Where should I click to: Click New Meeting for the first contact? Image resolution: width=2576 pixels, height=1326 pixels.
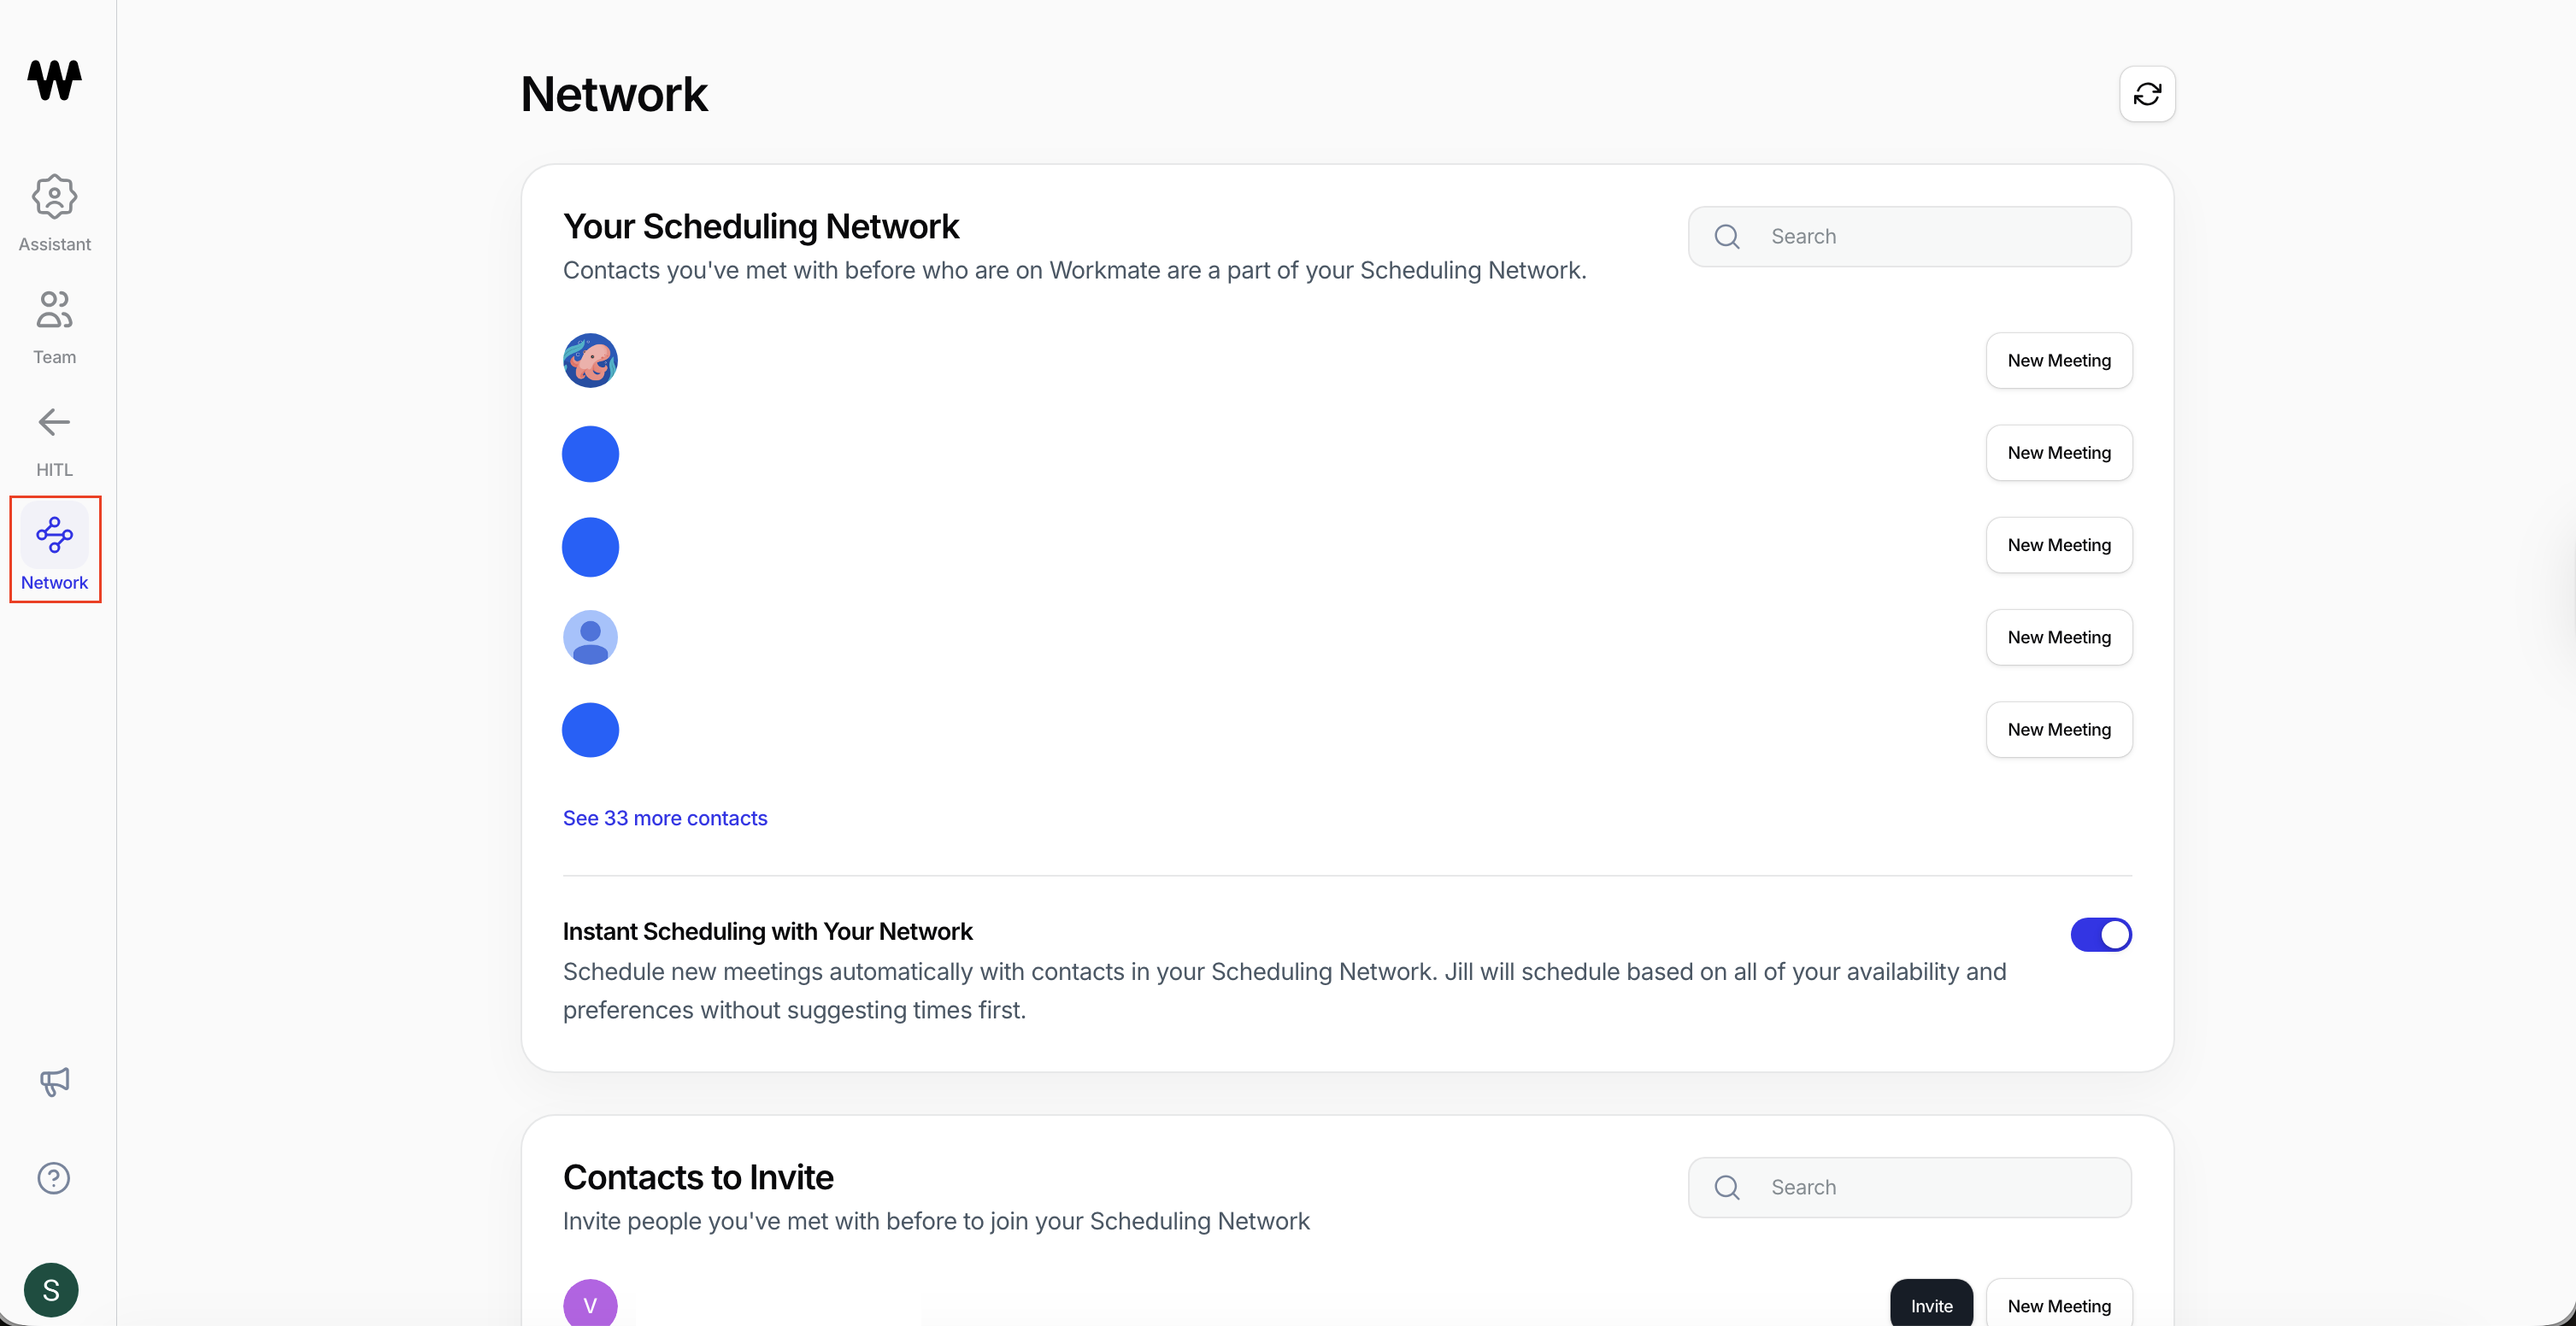pyautogui.click(x=2059, y=360)
